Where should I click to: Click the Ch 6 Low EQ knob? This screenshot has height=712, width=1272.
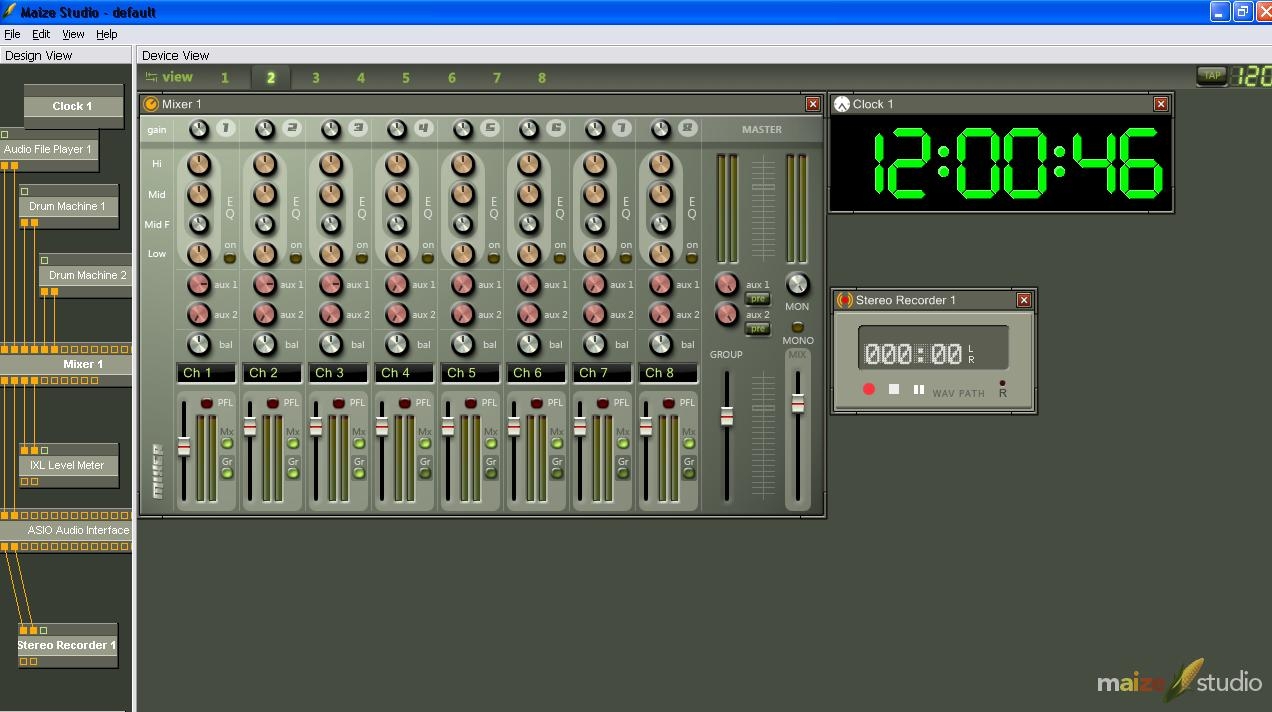click(x=529, y=254)
